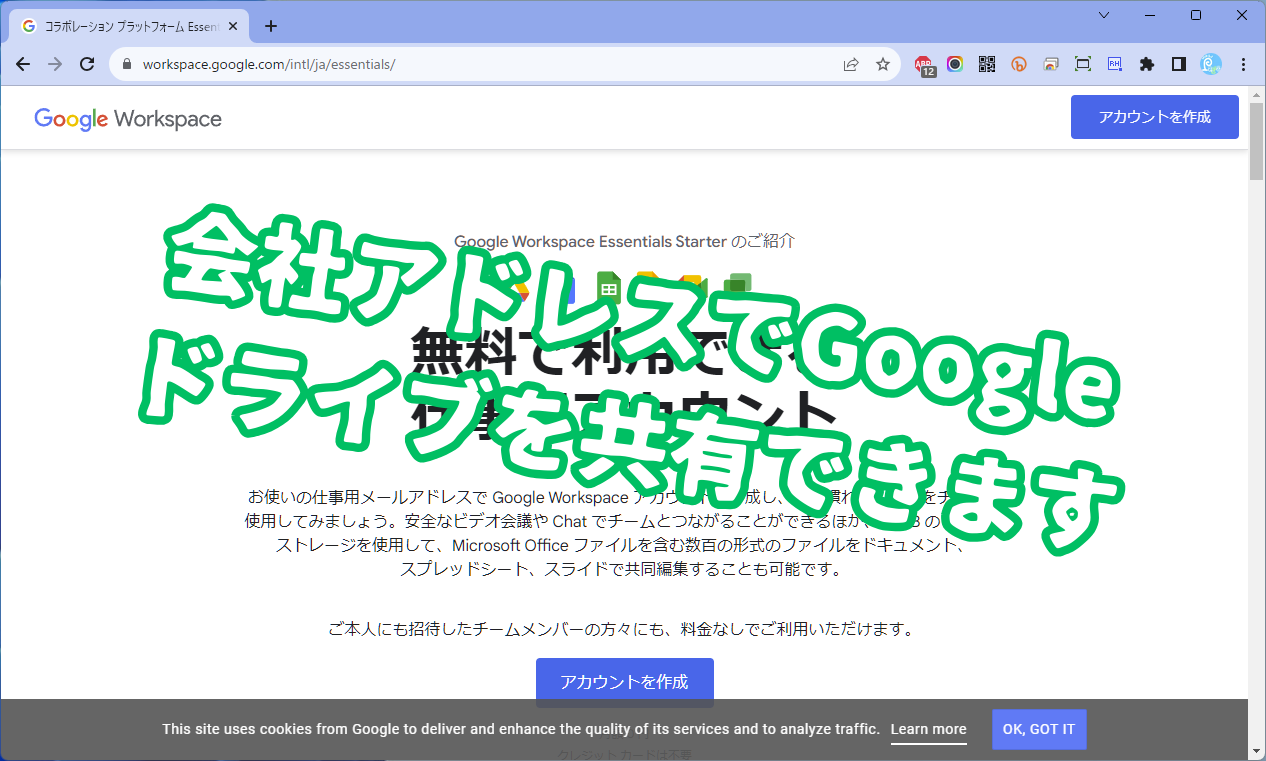Click the Dark Reader square extension icon
Image resolution: width=1266 pixels, height=761 pixels.
[1178, 64]
